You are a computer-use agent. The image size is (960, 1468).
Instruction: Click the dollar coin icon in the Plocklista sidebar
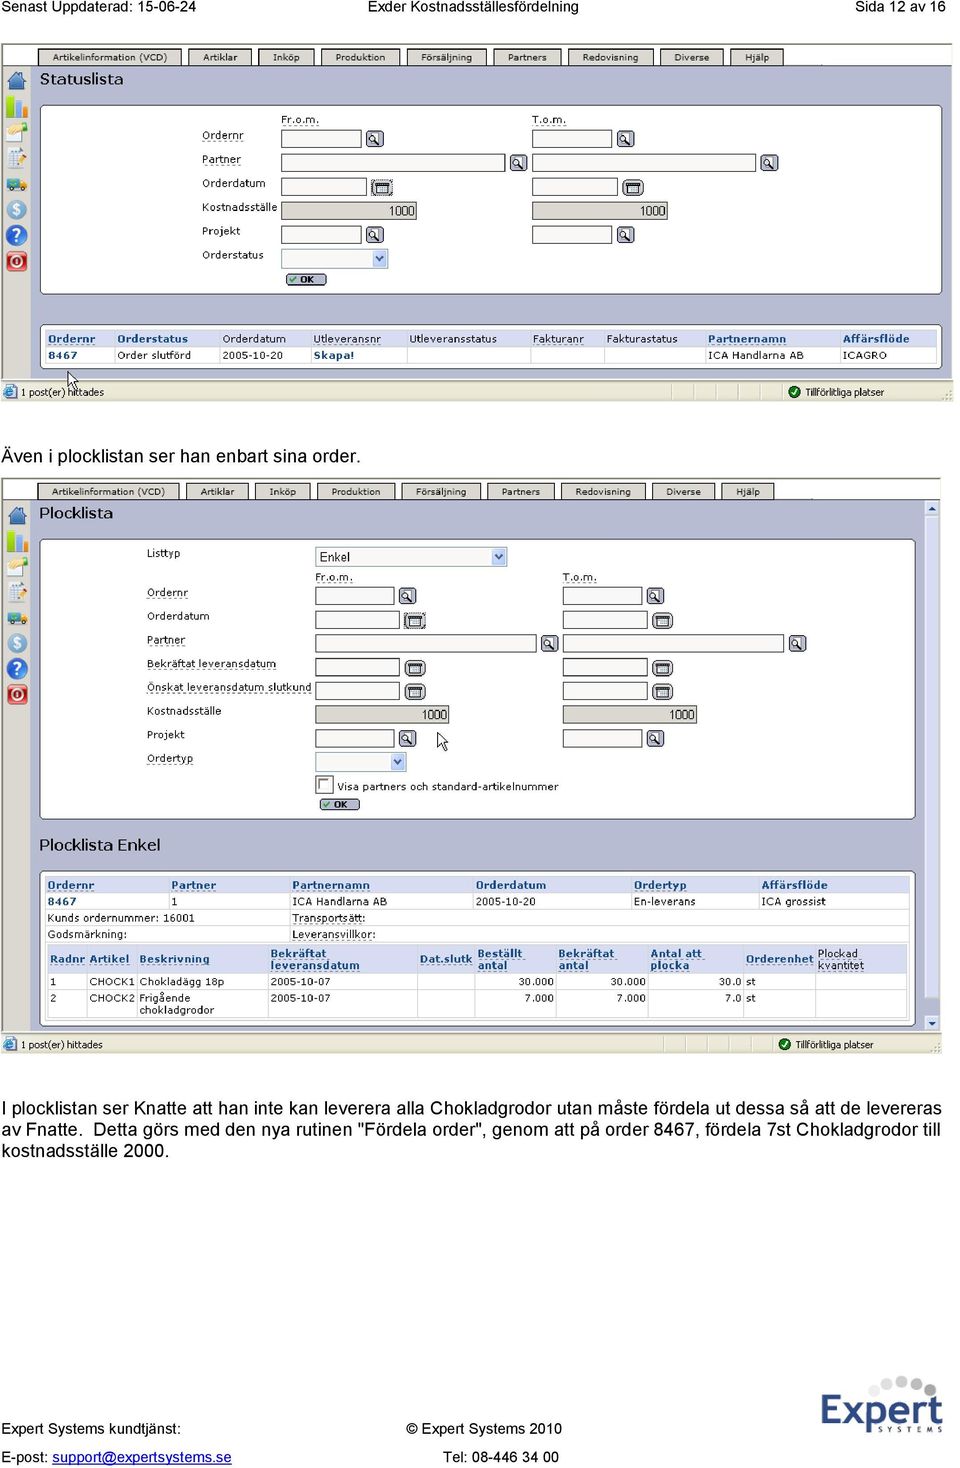(17, 644)
